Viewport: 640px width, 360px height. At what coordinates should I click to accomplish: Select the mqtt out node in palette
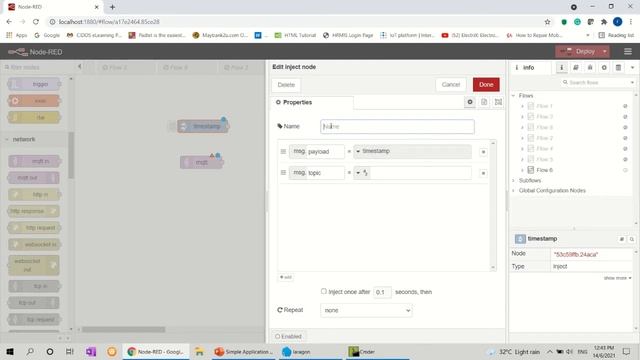[x=34, y=178]
